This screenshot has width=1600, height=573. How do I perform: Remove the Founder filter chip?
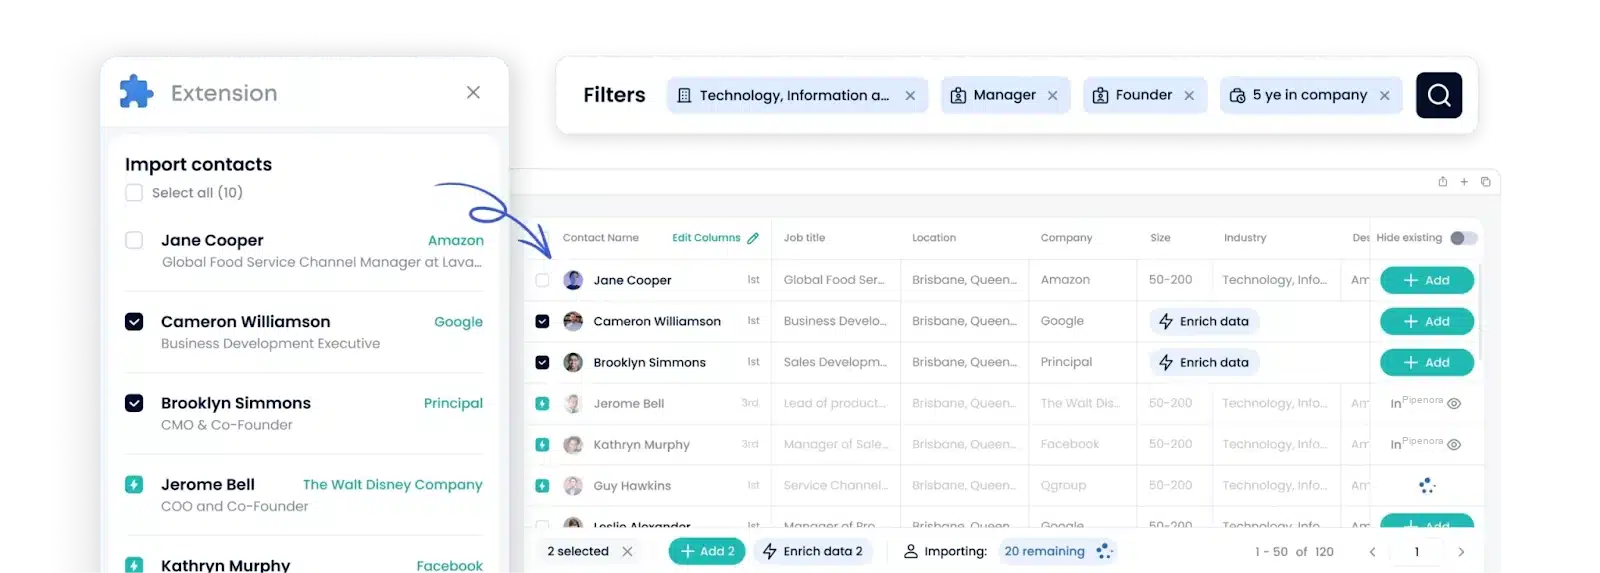(x=1189, y=96)
